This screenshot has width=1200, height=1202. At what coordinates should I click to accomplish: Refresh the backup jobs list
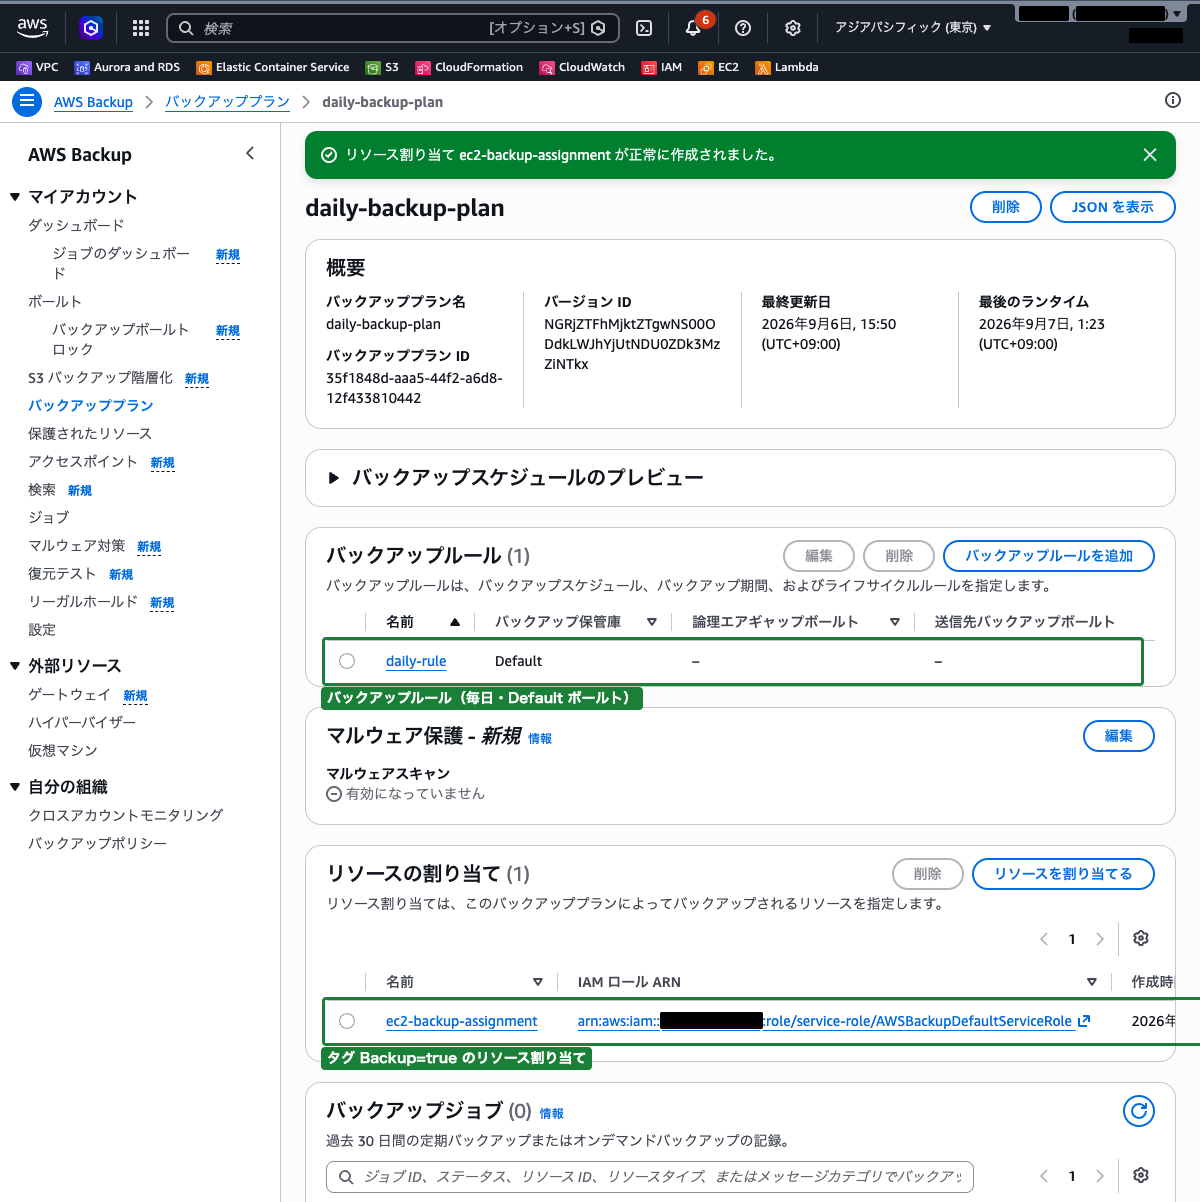pos(1139,1111)
